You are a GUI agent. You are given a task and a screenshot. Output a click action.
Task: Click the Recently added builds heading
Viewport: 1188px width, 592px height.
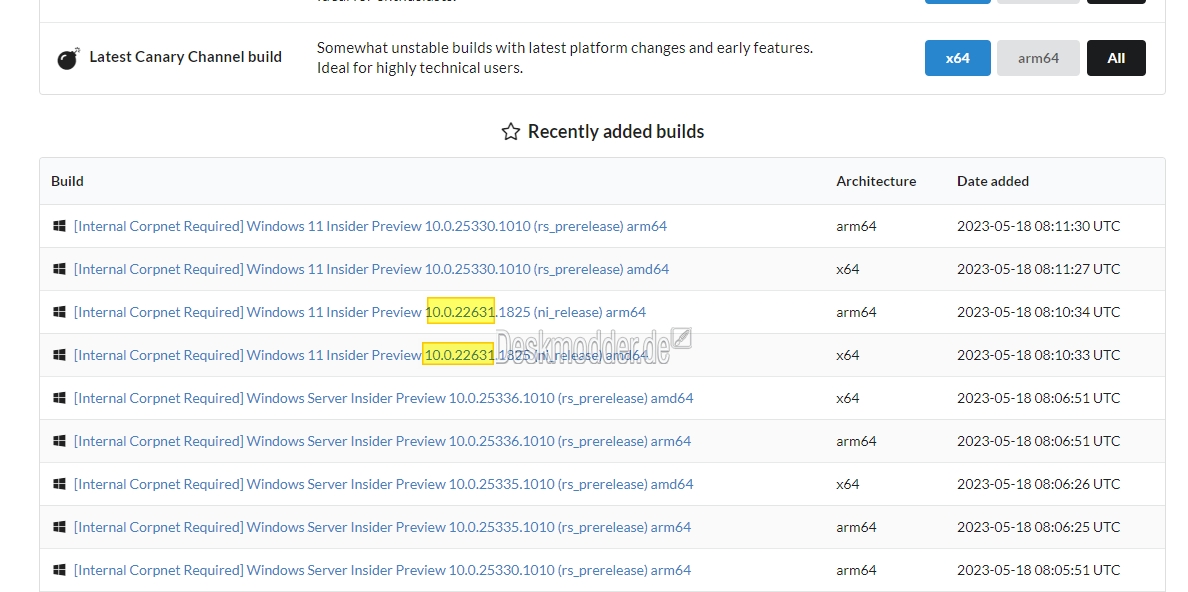tap(616, 131)
